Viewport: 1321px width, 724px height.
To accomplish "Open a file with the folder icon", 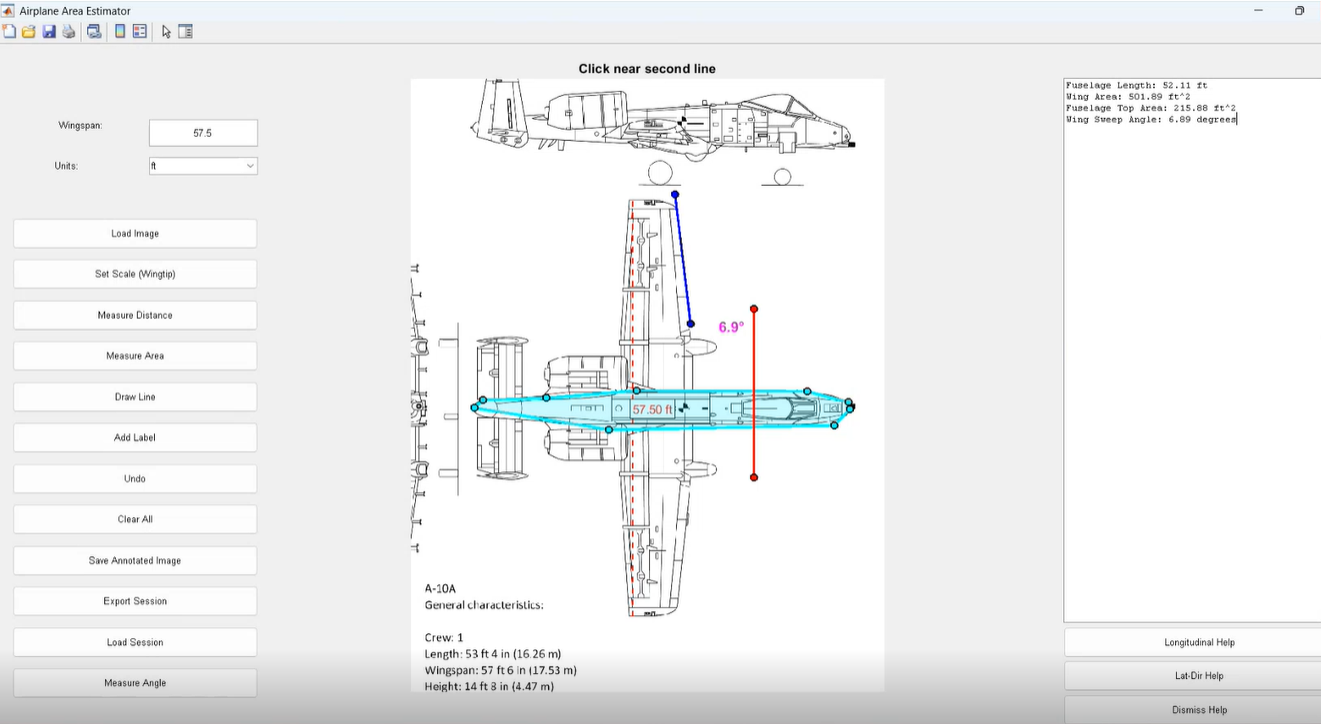I will 29,31.
